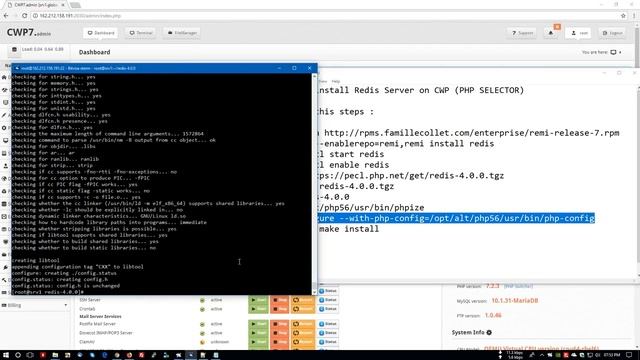Click the SSH Server active status icon

point(202,300)
